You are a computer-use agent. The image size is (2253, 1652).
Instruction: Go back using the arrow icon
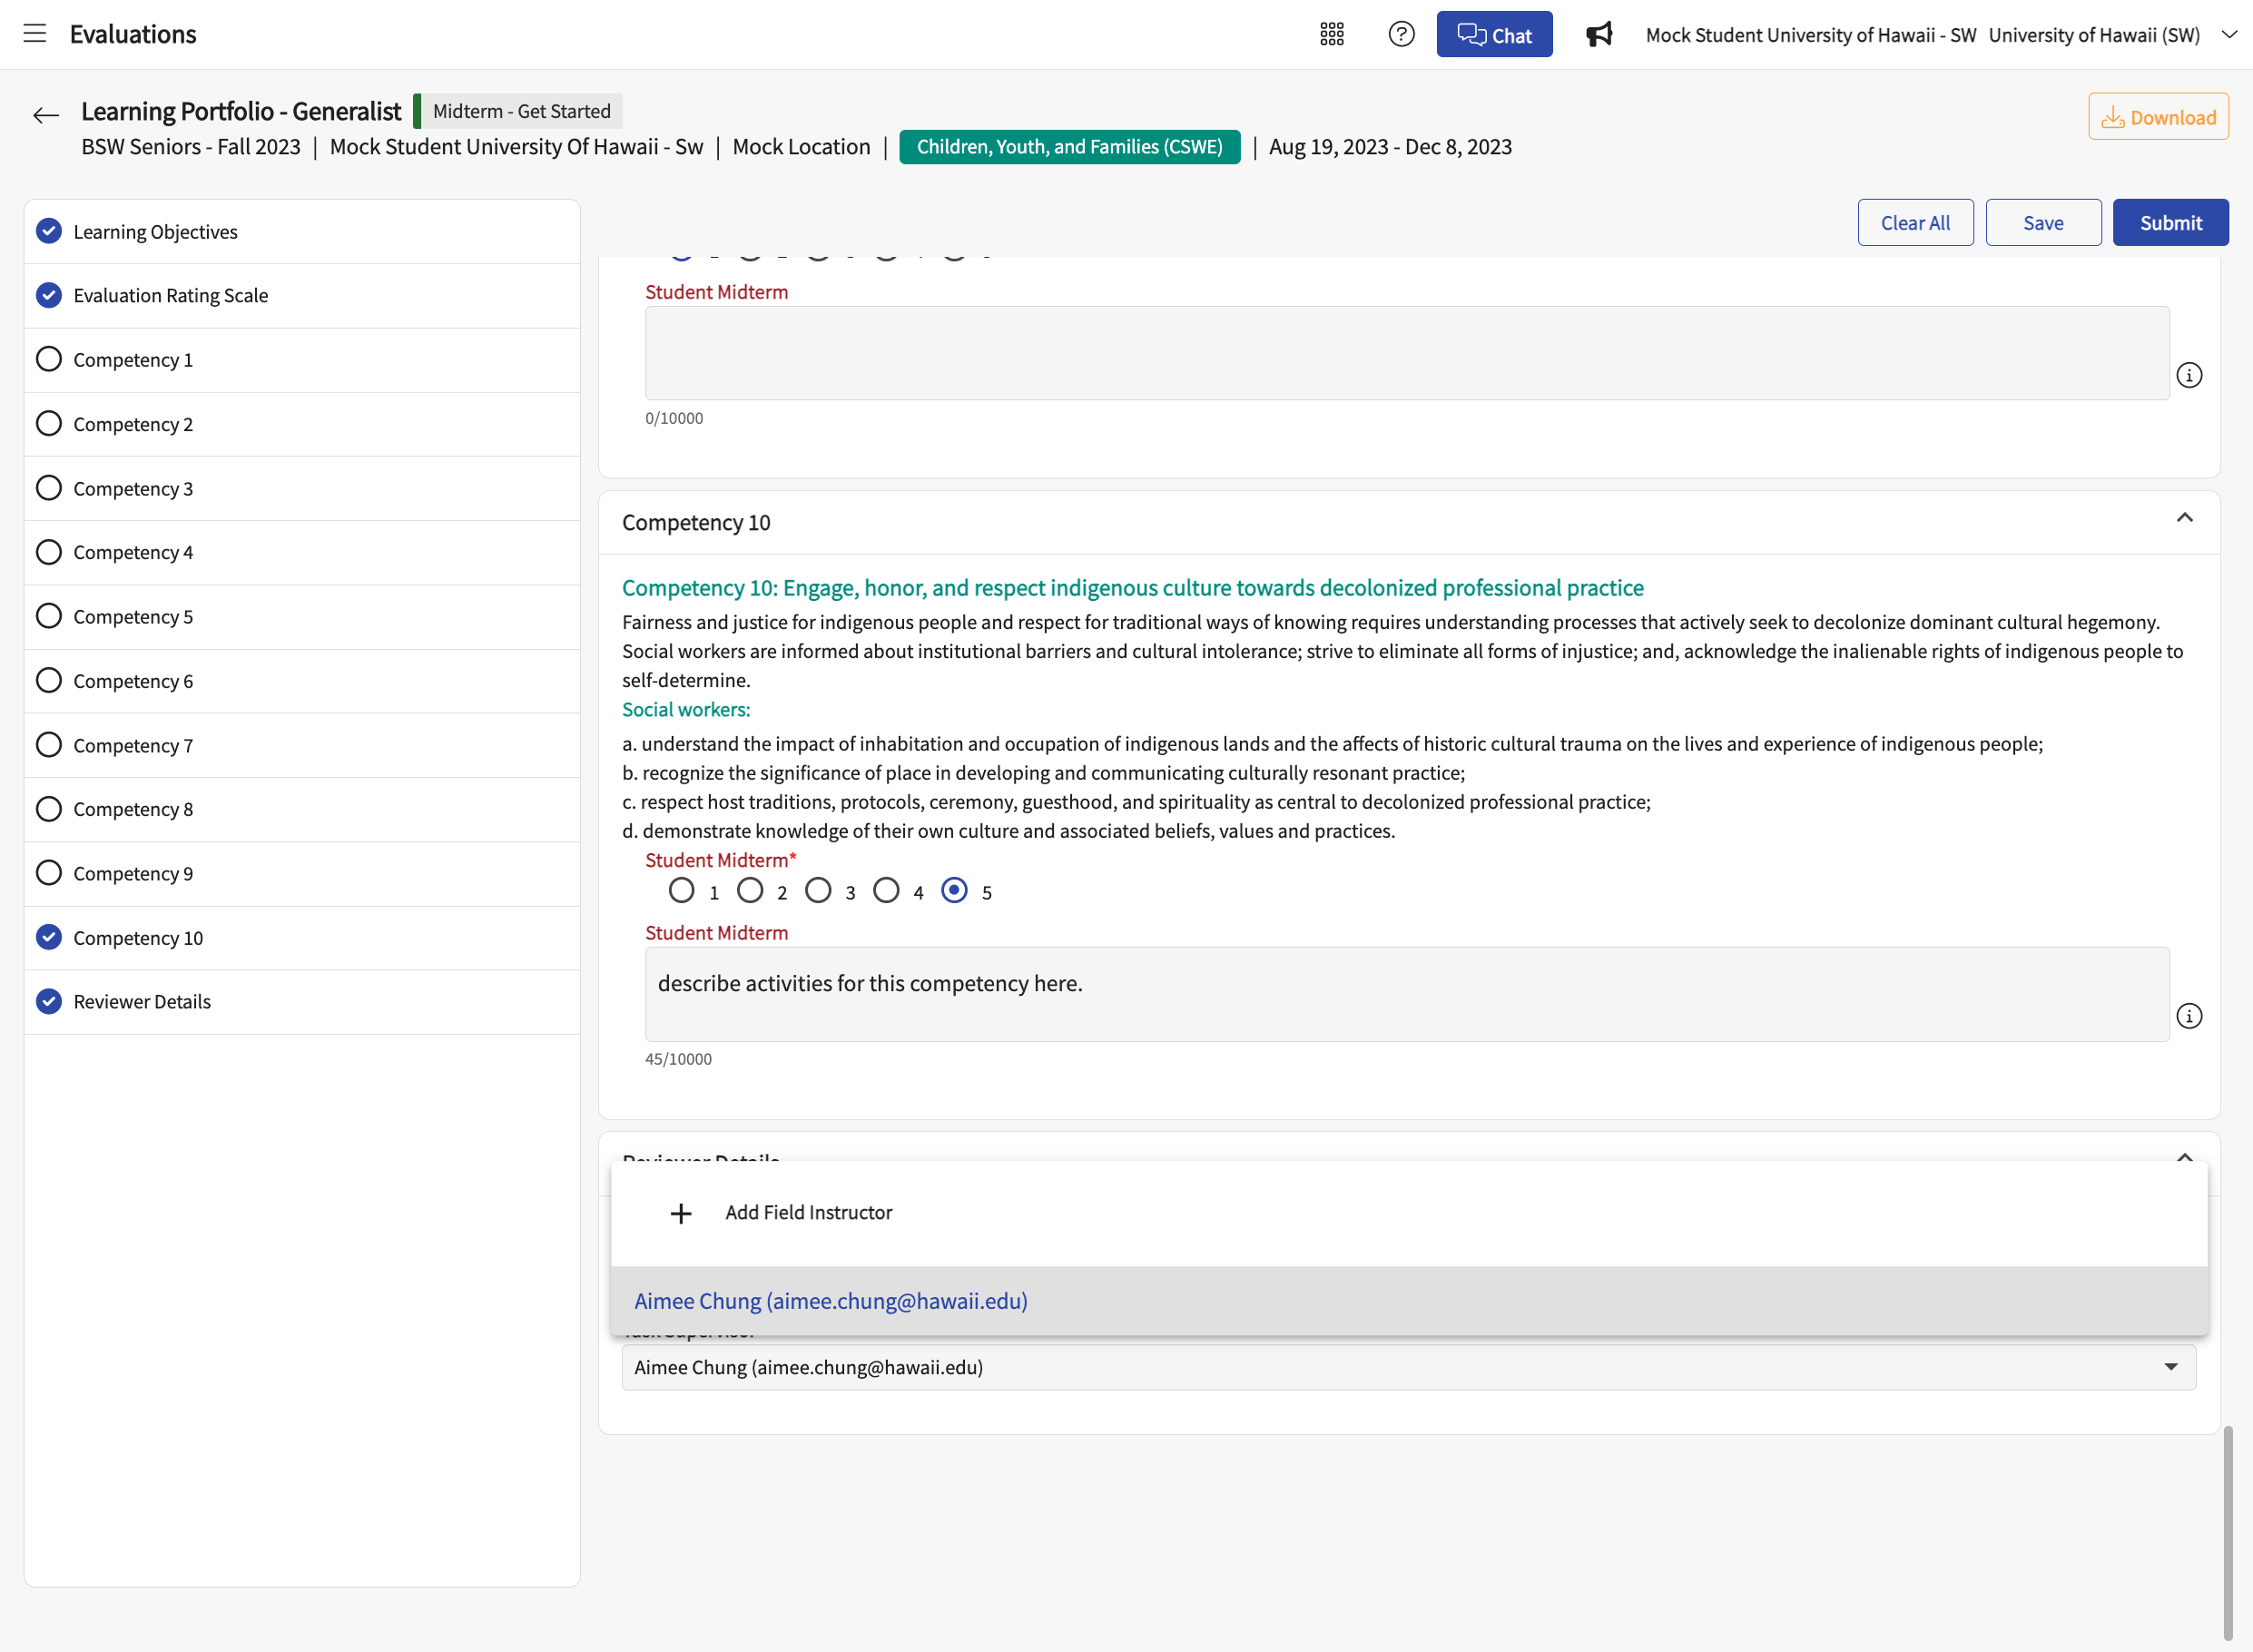click(46, 115)
